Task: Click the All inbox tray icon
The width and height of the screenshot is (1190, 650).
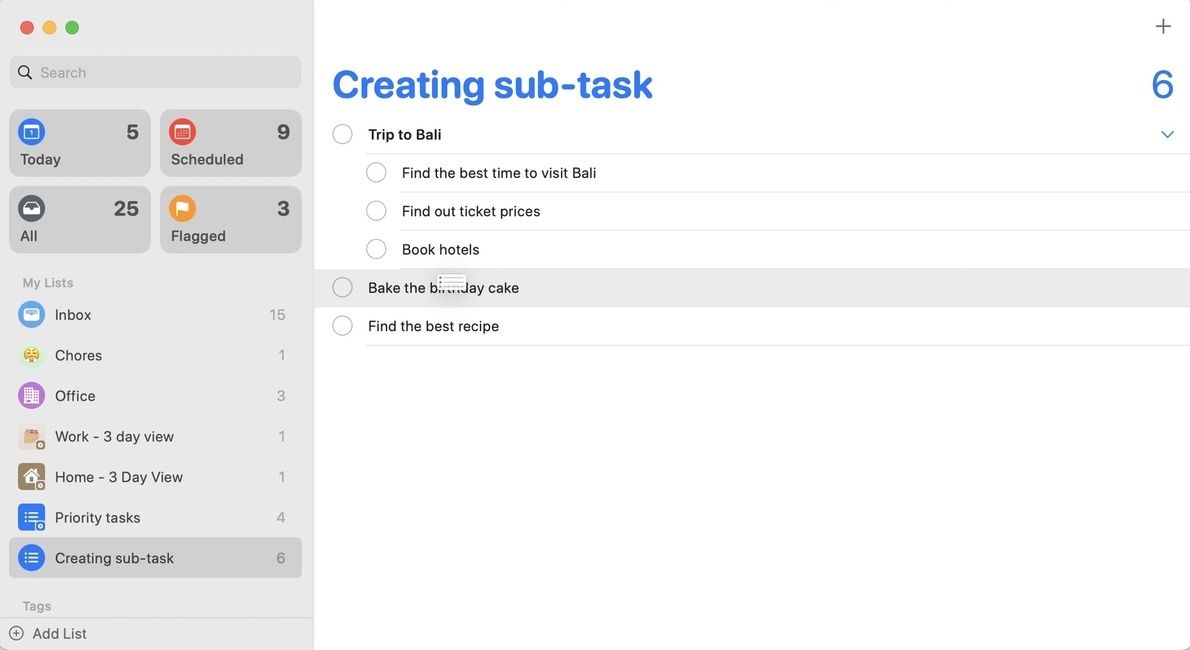Action: [31, 208]
